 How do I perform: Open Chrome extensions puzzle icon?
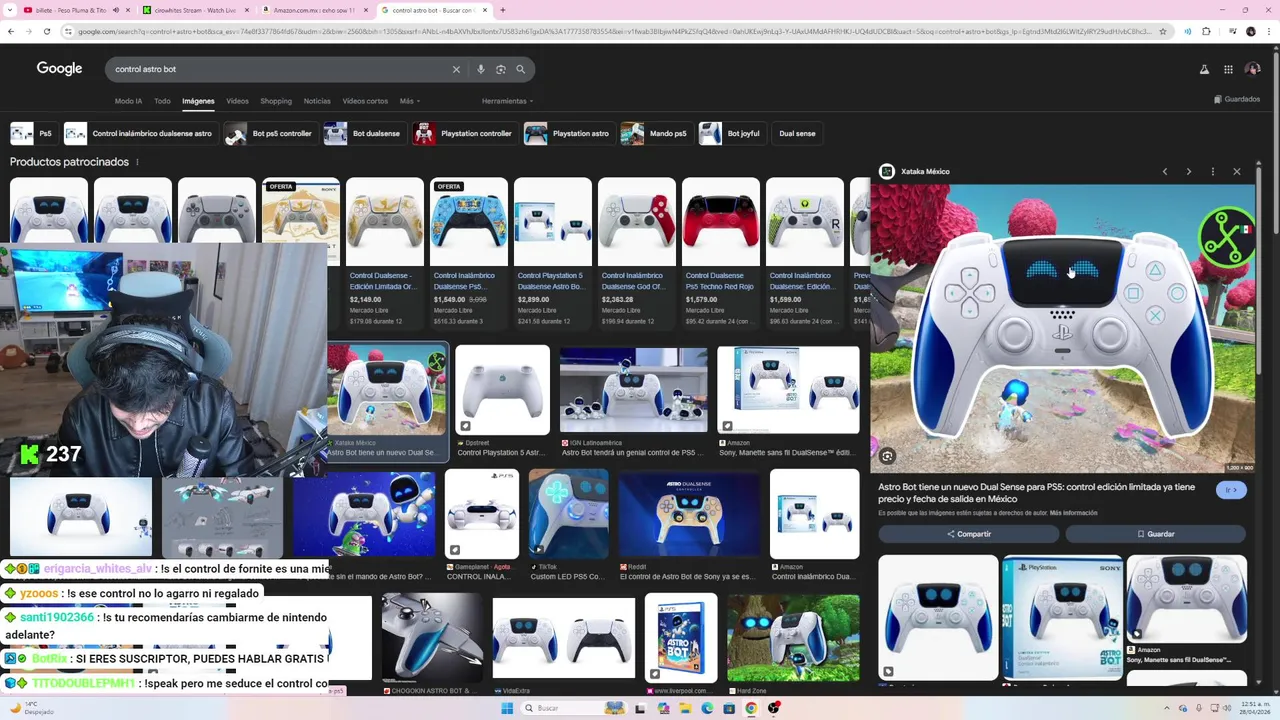coord(1206,31)
